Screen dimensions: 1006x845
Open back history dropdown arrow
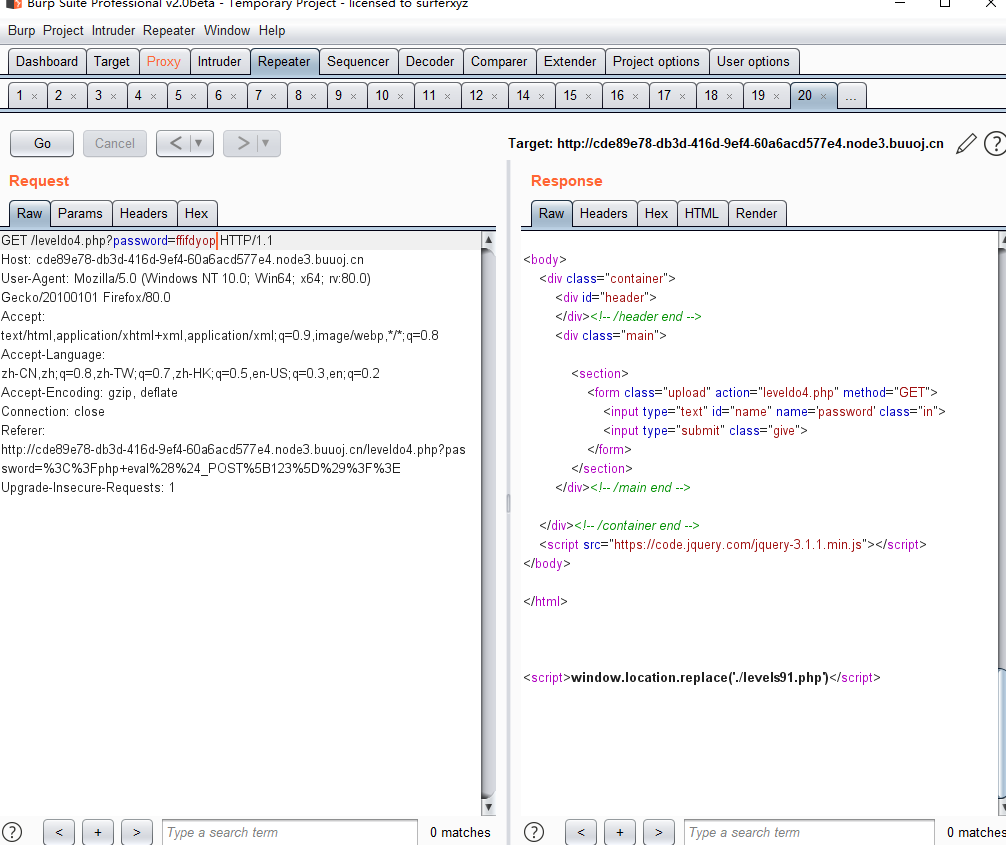click(x=200, y=143)
